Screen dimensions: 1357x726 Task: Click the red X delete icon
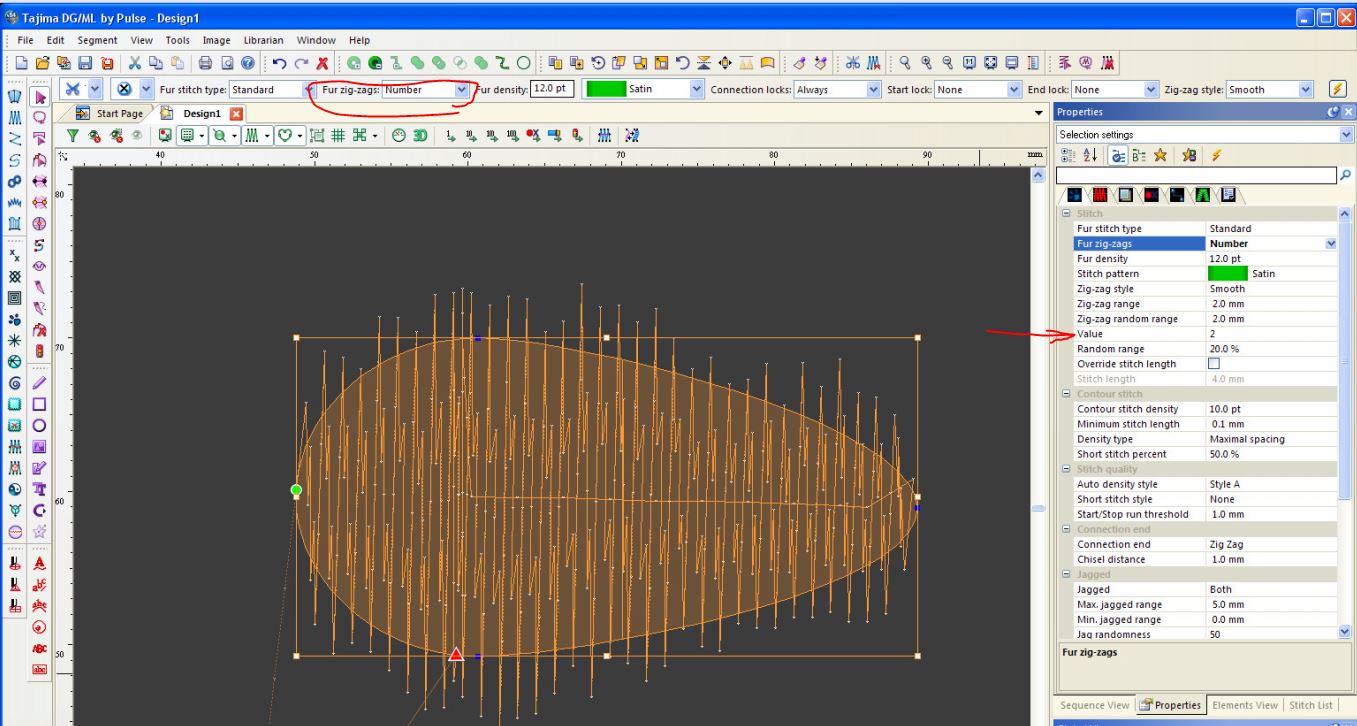point(322,64)
